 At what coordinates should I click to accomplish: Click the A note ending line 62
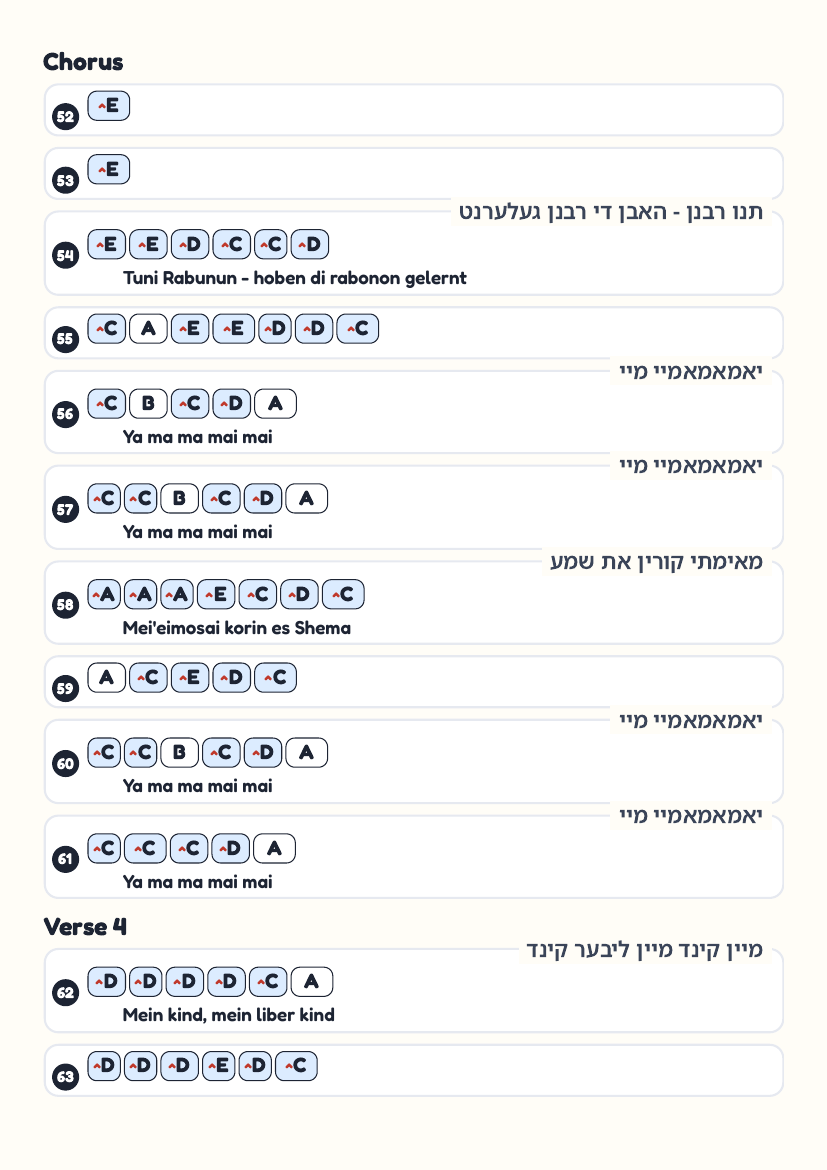(312, 982)
